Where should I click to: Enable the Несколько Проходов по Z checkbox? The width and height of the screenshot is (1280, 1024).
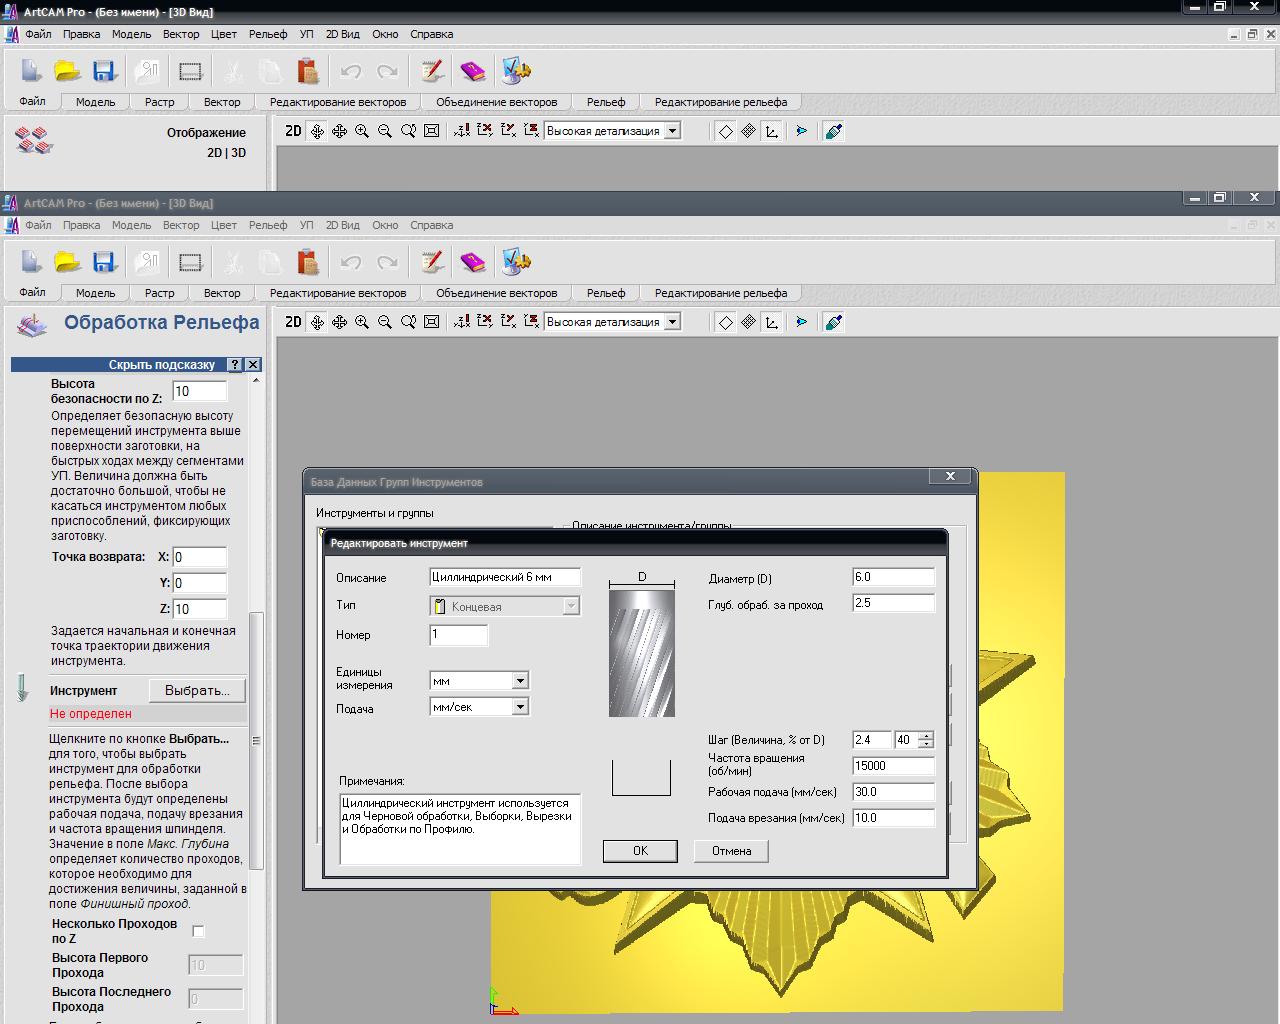pyautogui.click(x=198, y=931)
